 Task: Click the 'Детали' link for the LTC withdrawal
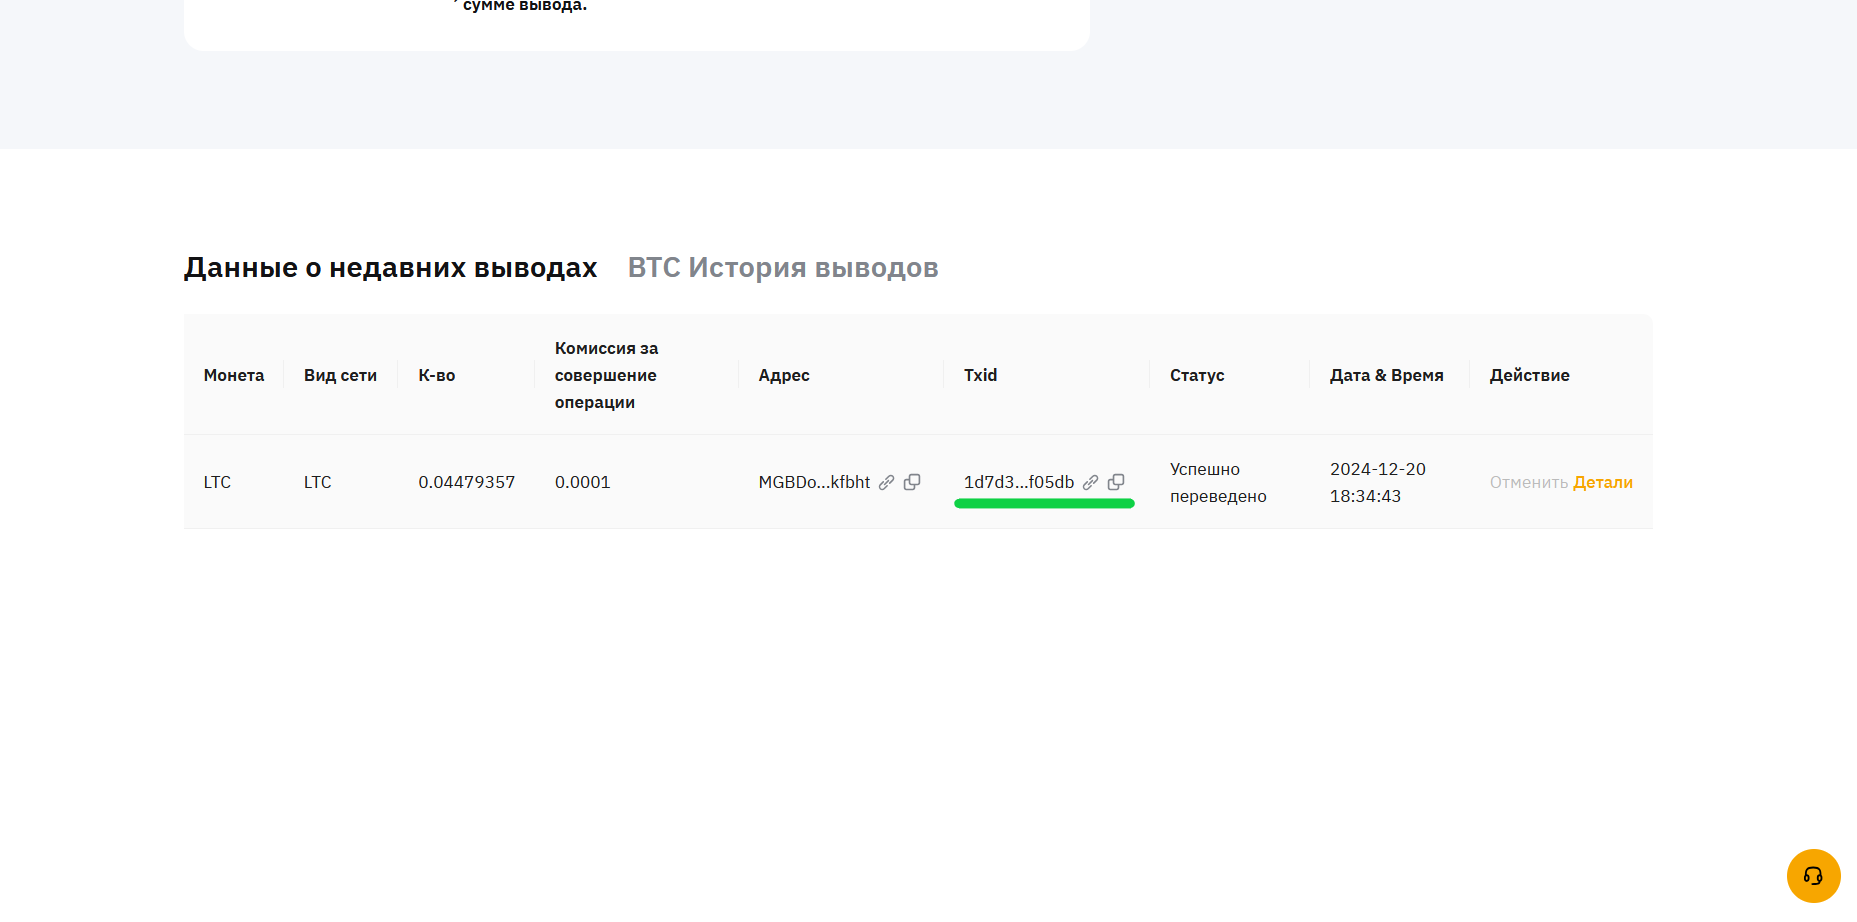[1602, 482]
